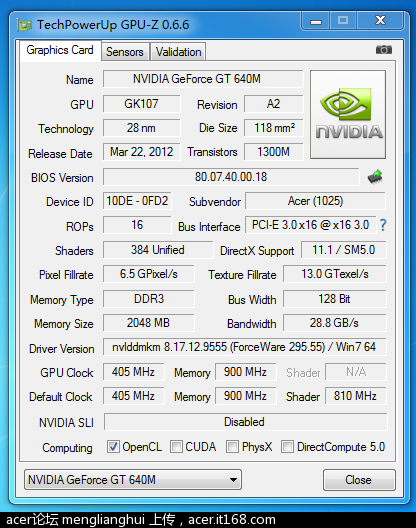The height and width of the screenshot is (528, 416).
Task: Toggle the PhysX checkbox
Action: (x=232, y=447)
